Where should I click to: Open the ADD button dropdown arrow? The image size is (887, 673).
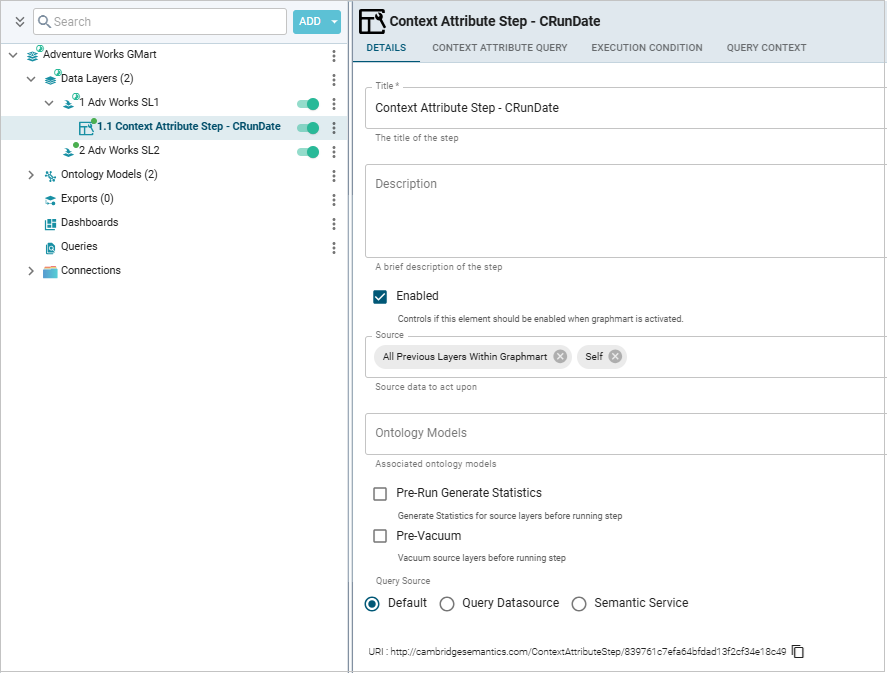pos(335,21)
